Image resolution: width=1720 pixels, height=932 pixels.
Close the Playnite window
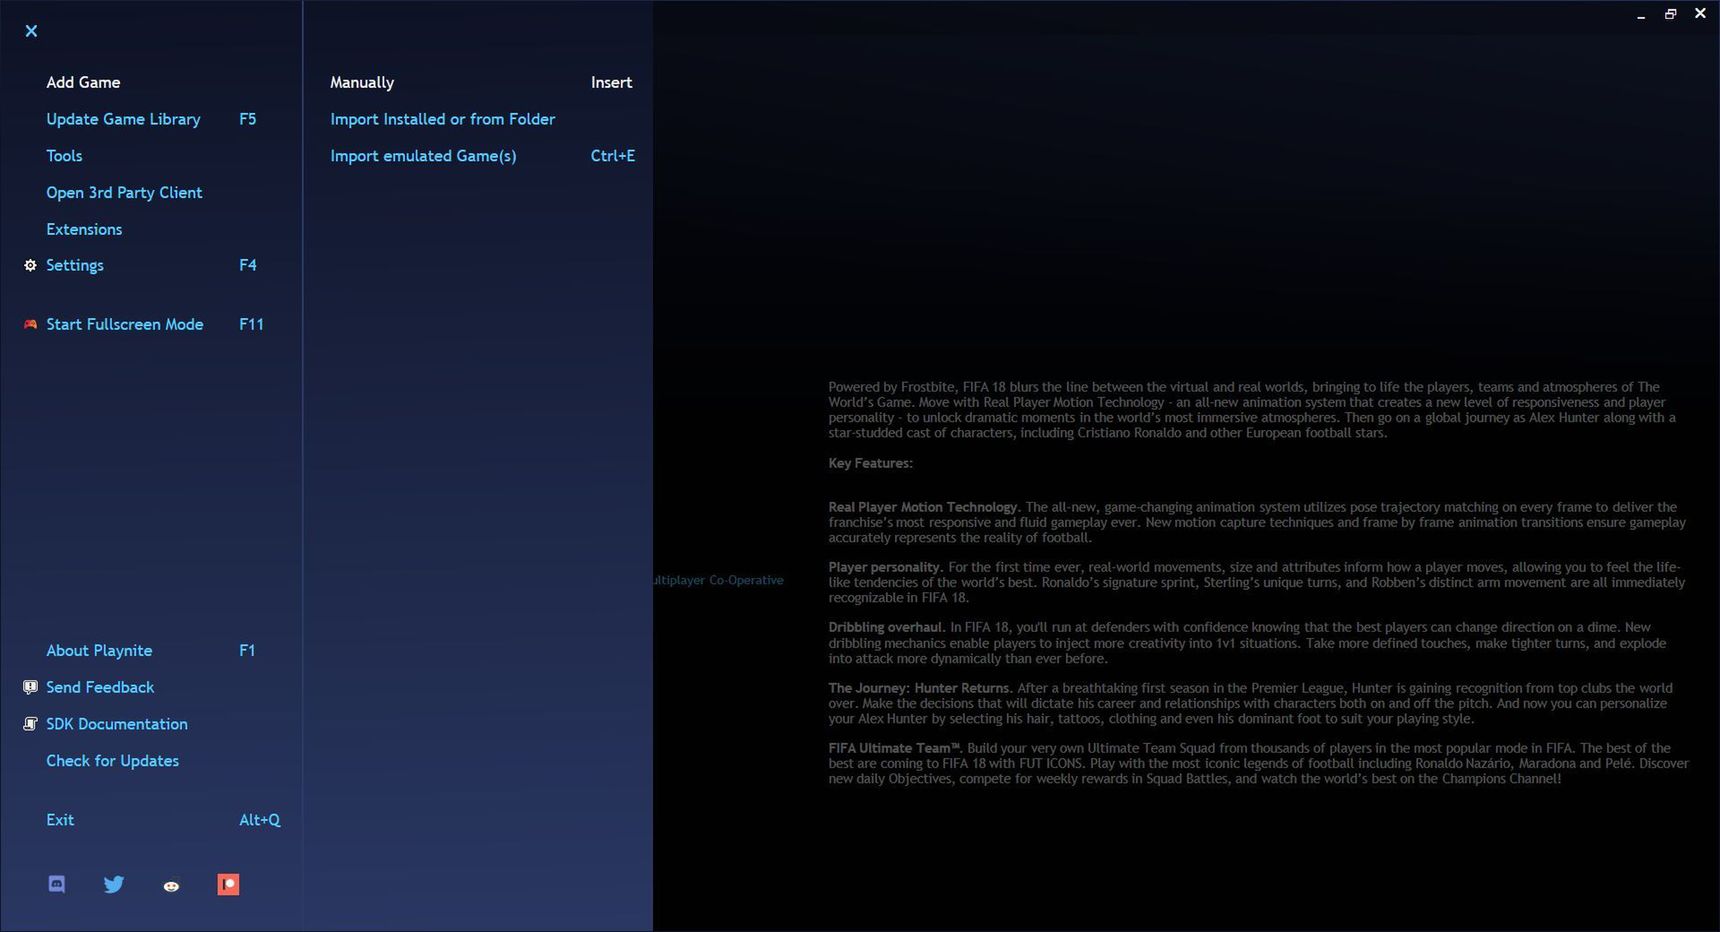pyautogui.click(x=1700, y=14)
